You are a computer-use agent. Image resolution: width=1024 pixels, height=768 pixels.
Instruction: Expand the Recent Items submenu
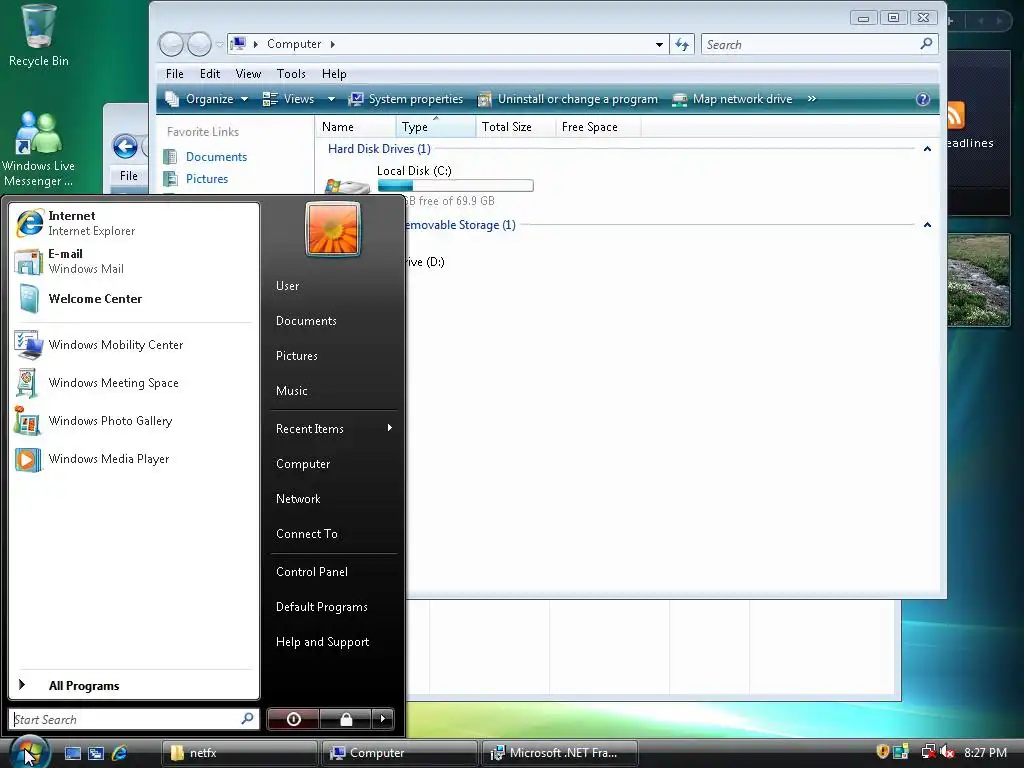(x=334, y=428)
